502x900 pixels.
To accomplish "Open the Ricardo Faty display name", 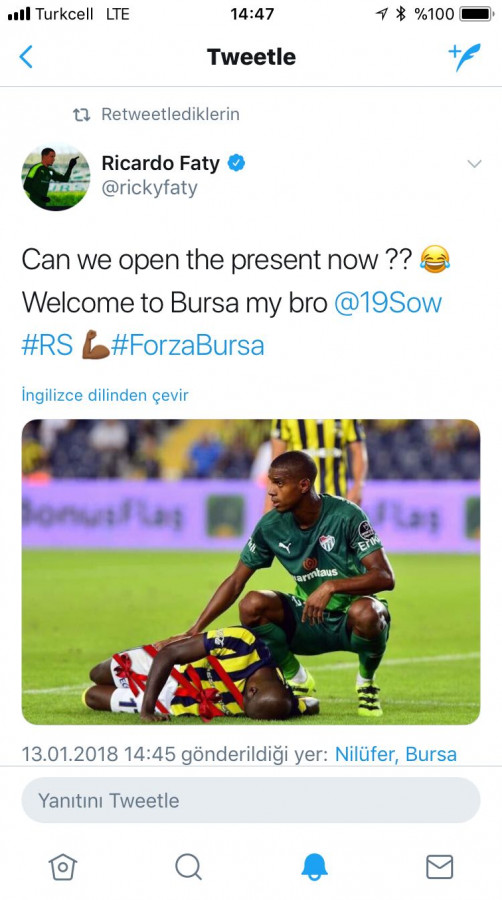I will point(161,164).
